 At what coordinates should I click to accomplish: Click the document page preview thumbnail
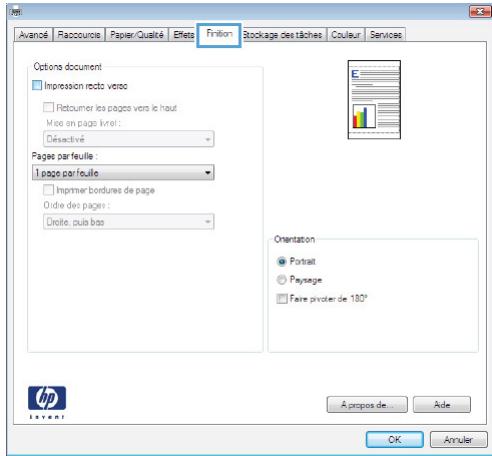tap(374, 100)
